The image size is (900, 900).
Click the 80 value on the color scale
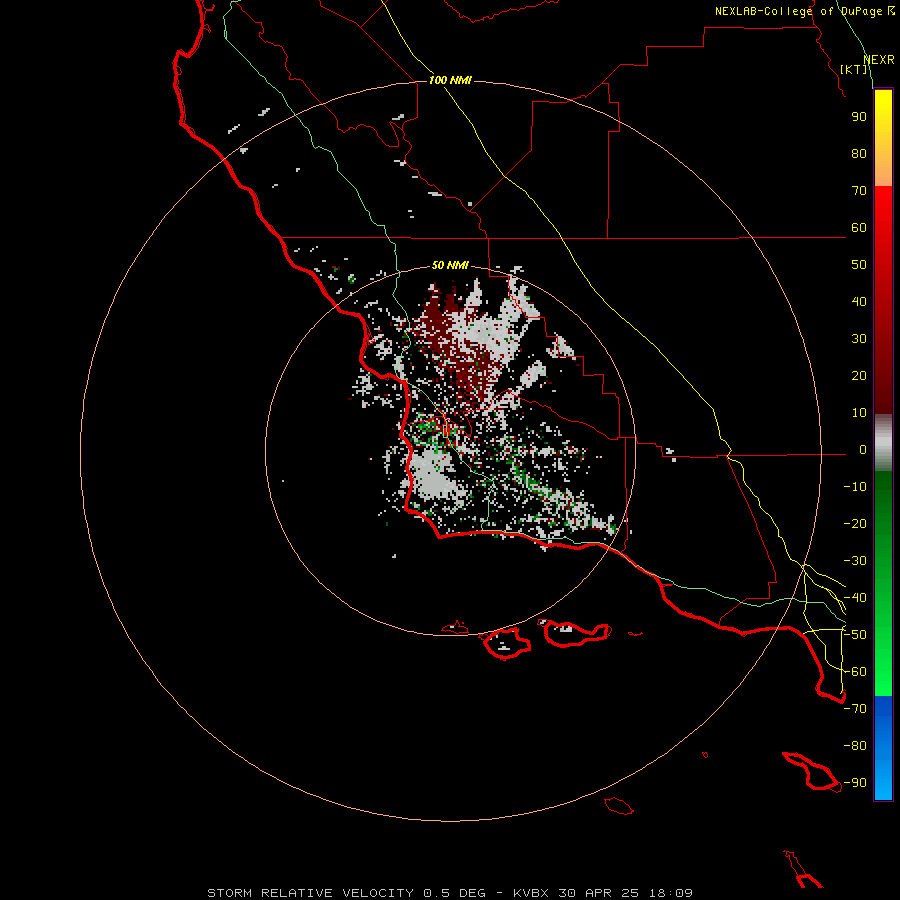pyautogui.click(x=859, y=153)
